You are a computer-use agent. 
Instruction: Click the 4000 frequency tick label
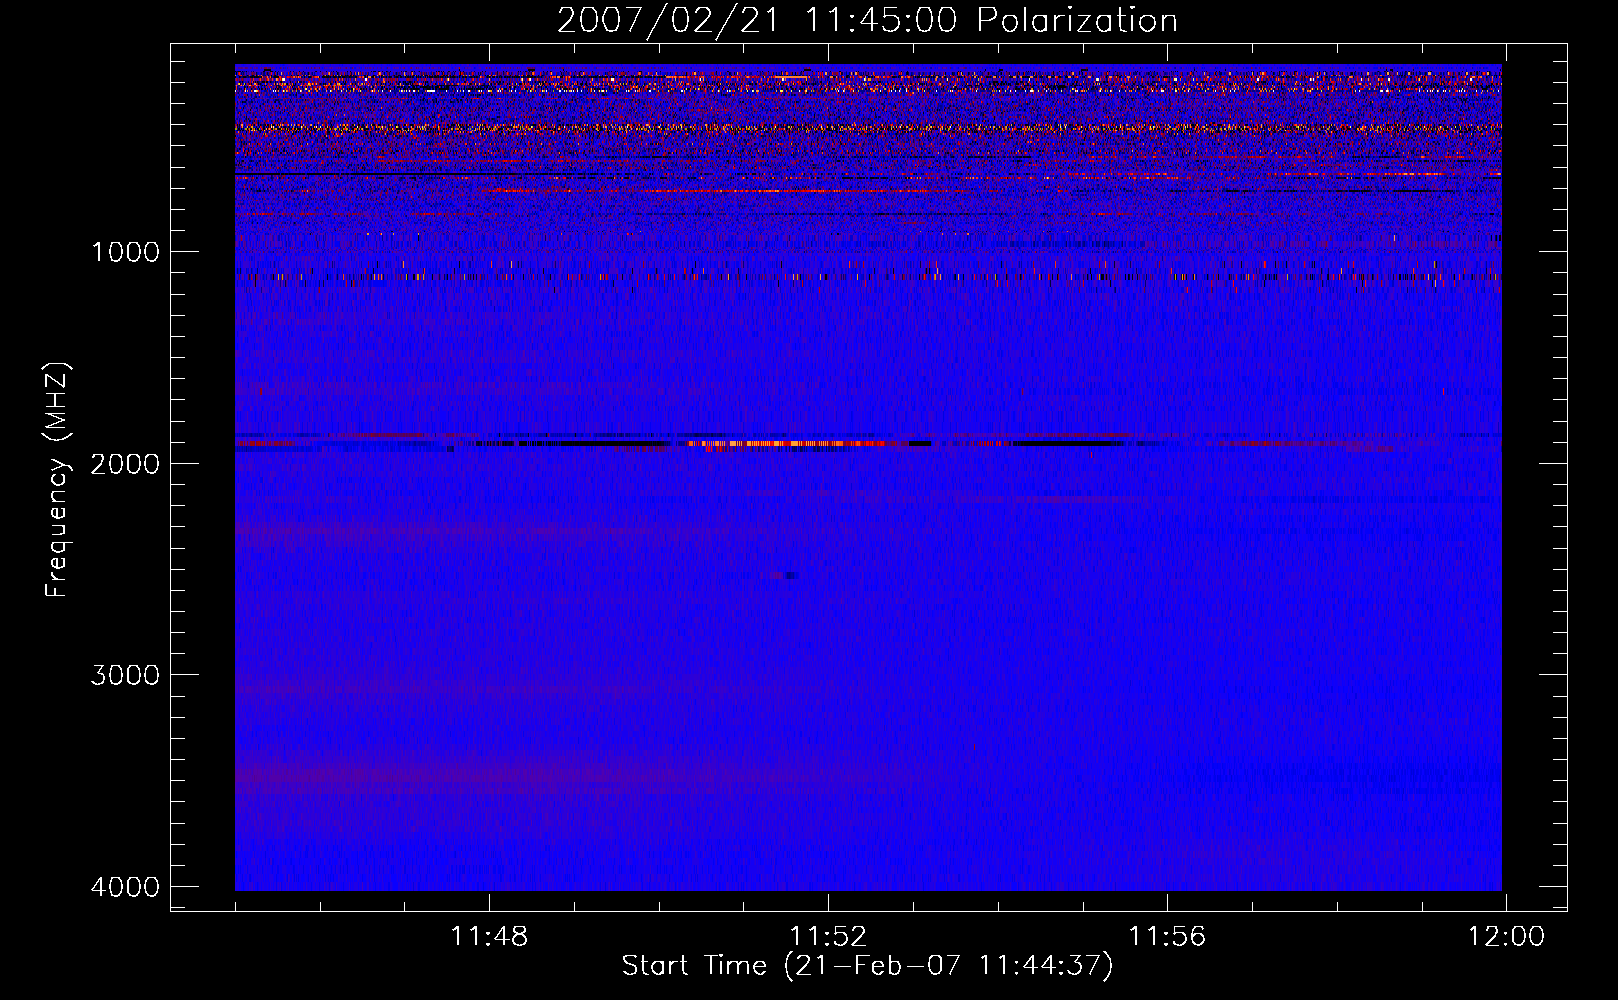(125, 887)
